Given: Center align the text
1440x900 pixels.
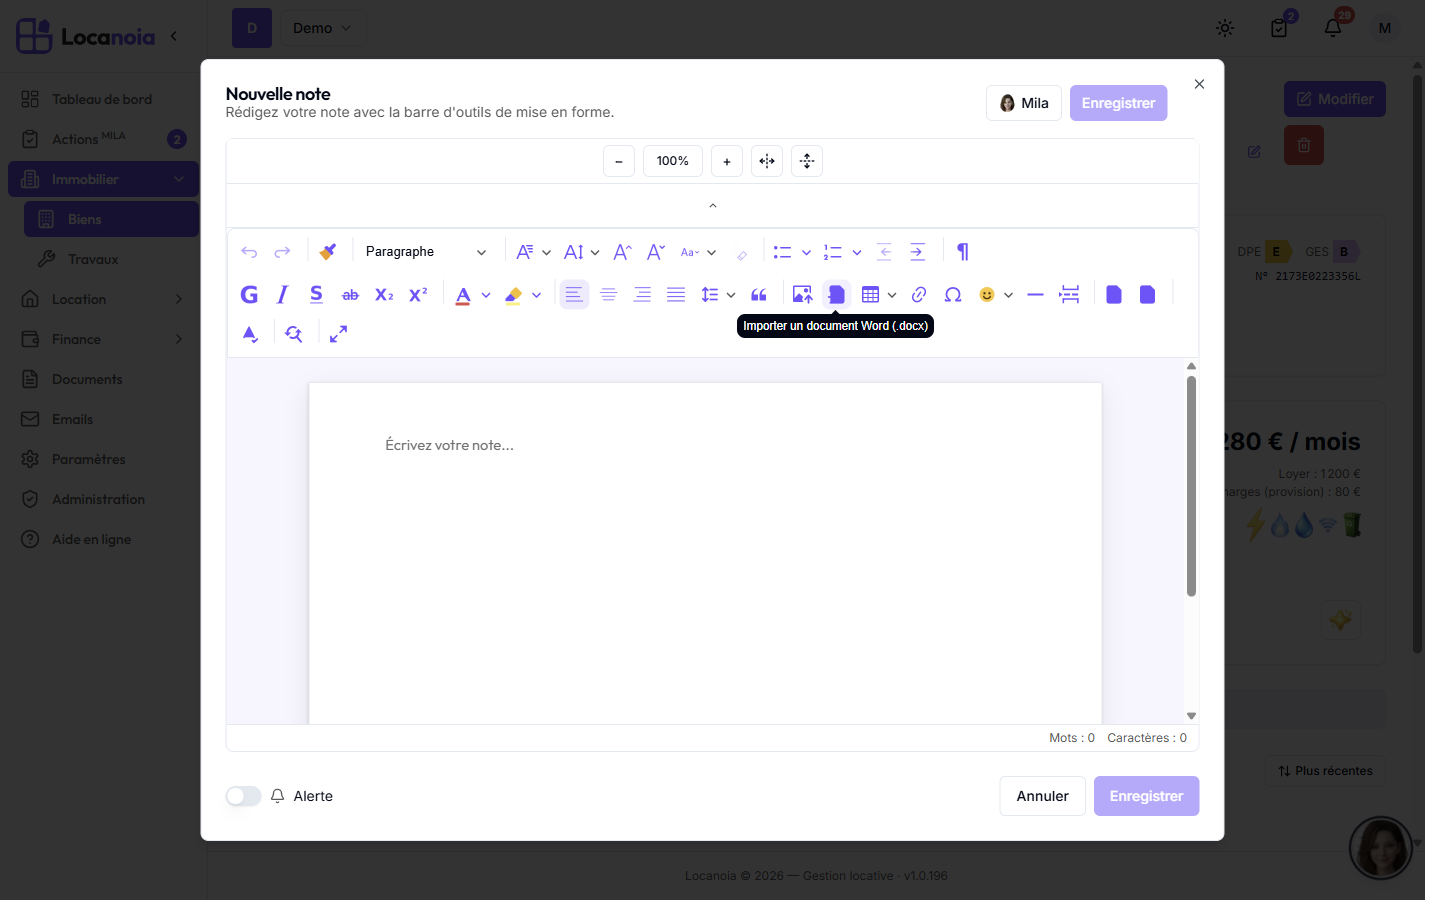Looking at the screenshot, I should [x=608, y=294].
